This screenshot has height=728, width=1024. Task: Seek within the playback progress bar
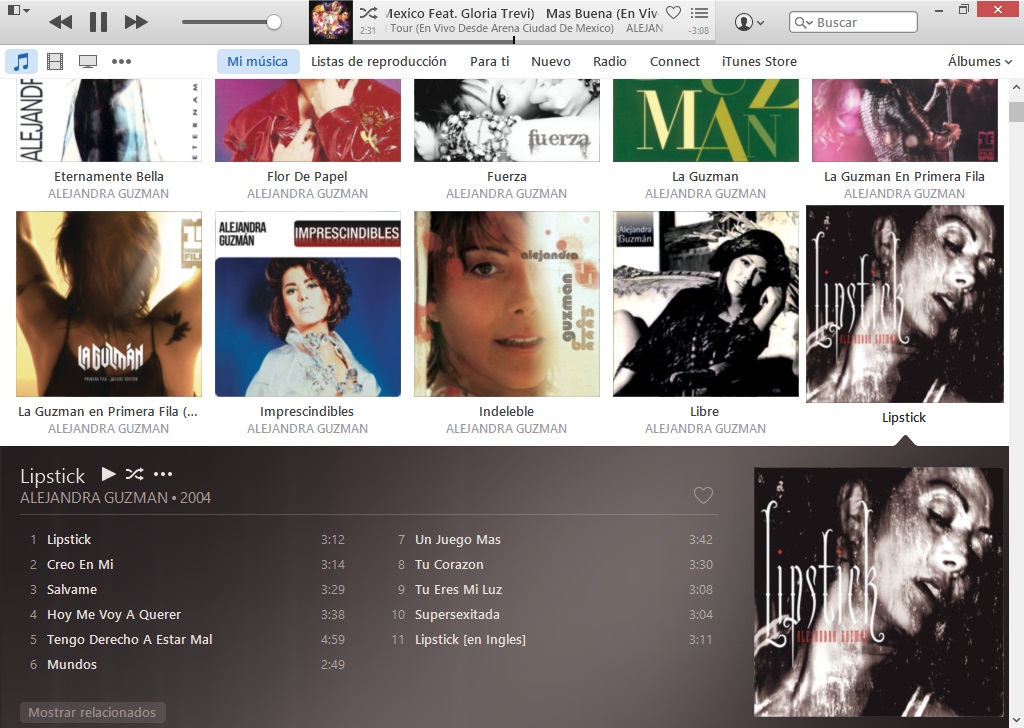pos(533,40)
